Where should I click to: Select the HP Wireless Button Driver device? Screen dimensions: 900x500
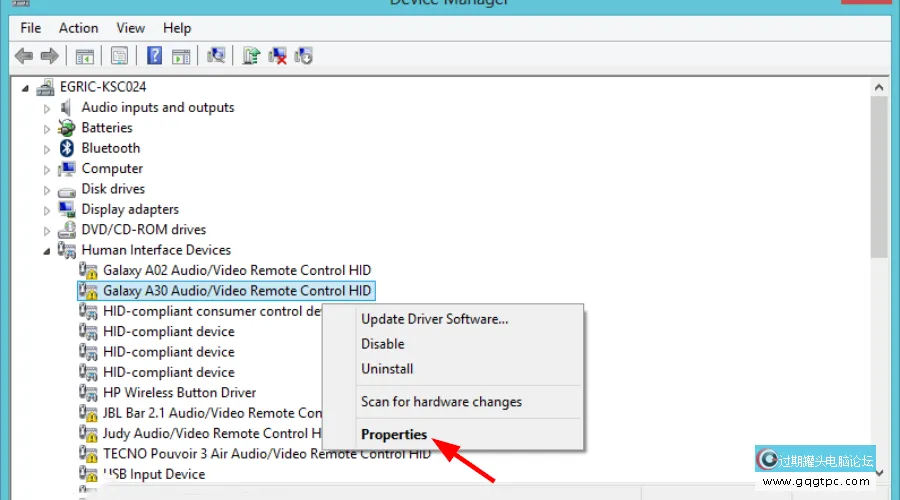click(x=179, y=393)
